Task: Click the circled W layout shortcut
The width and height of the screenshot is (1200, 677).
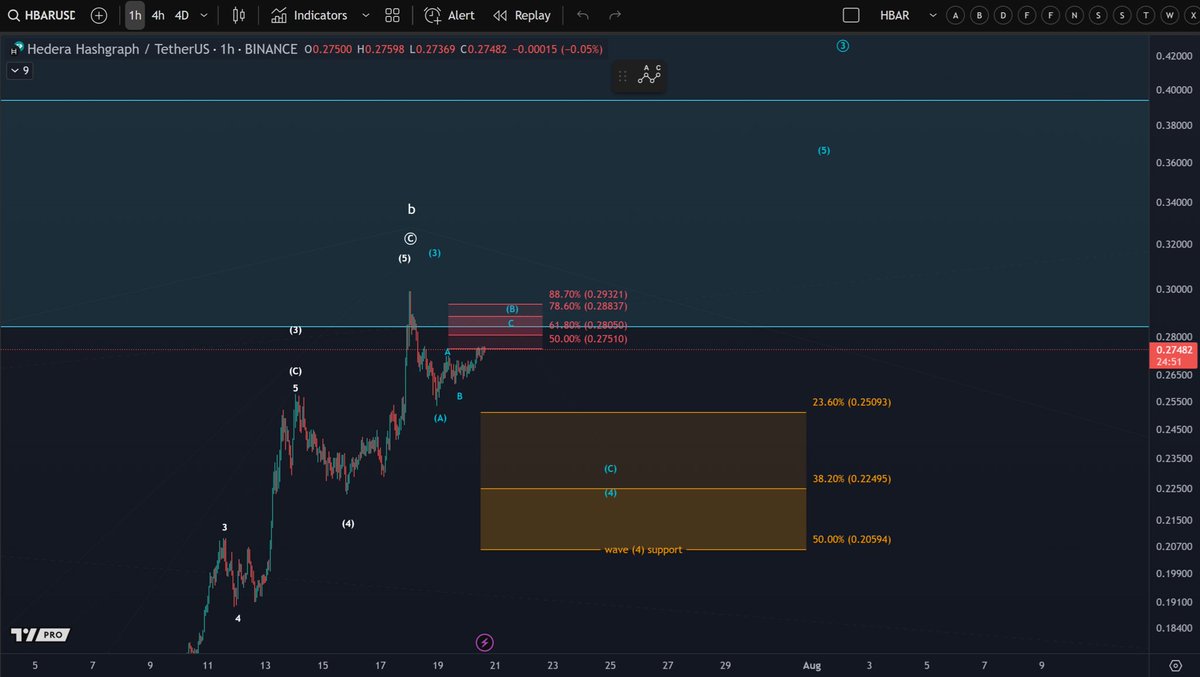Action: tap(1170, 15)
